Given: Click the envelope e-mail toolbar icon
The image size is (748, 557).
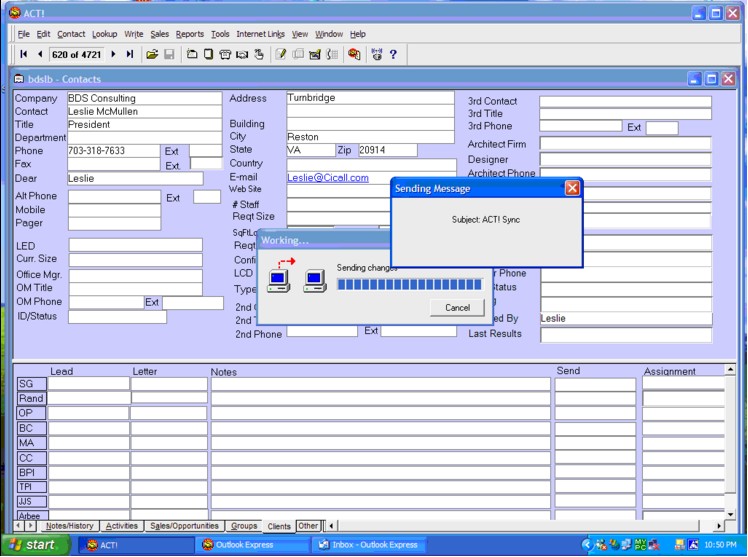Looking at the screenshot, I should coord(315,54).
